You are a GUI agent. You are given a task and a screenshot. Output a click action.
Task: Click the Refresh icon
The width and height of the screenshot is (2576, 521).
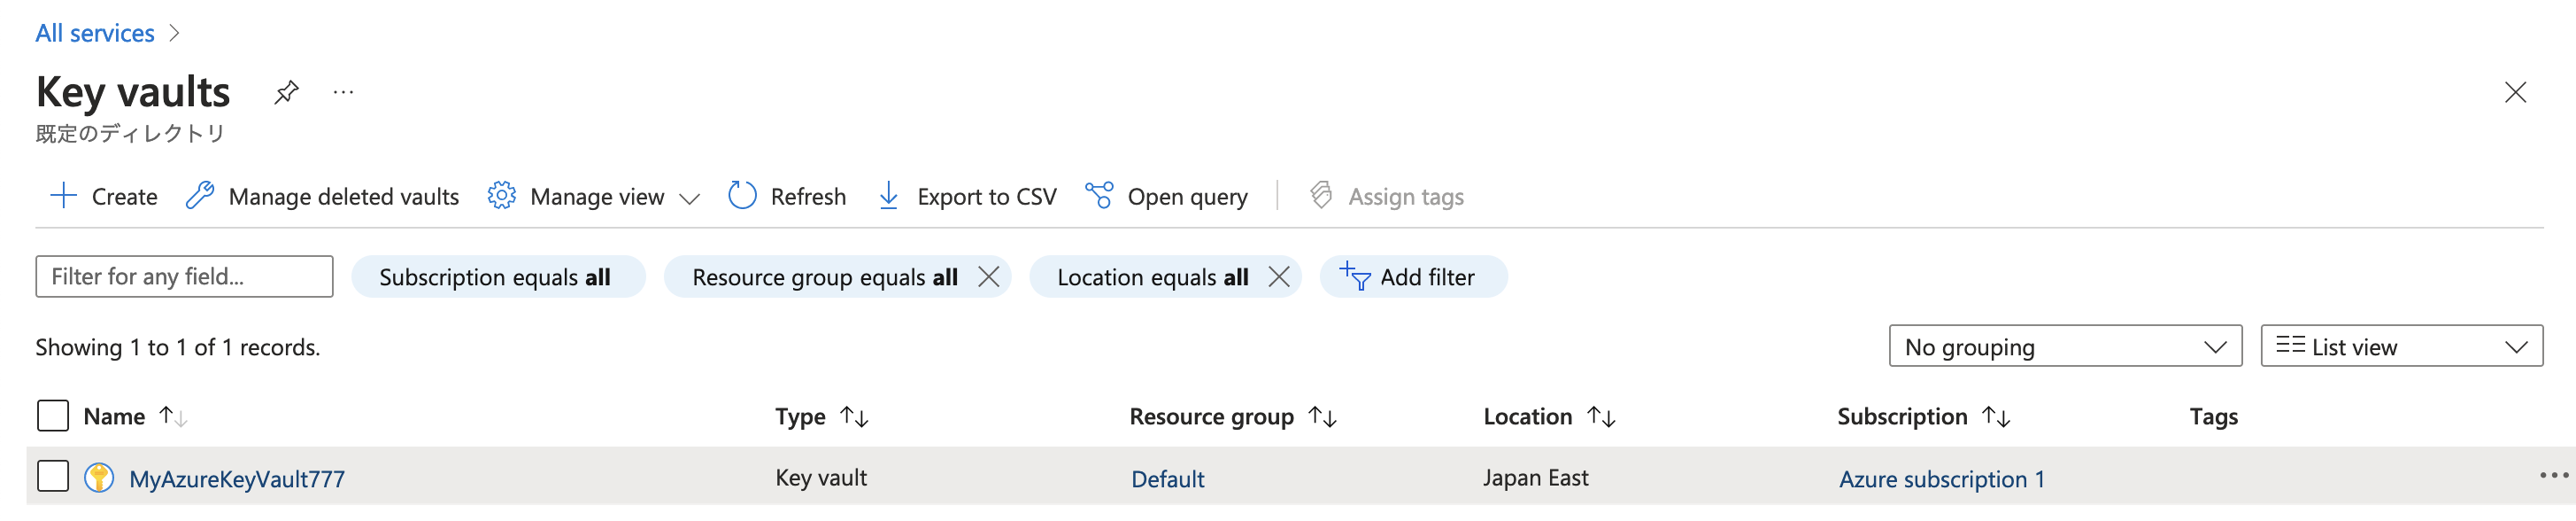click(742, 196)
